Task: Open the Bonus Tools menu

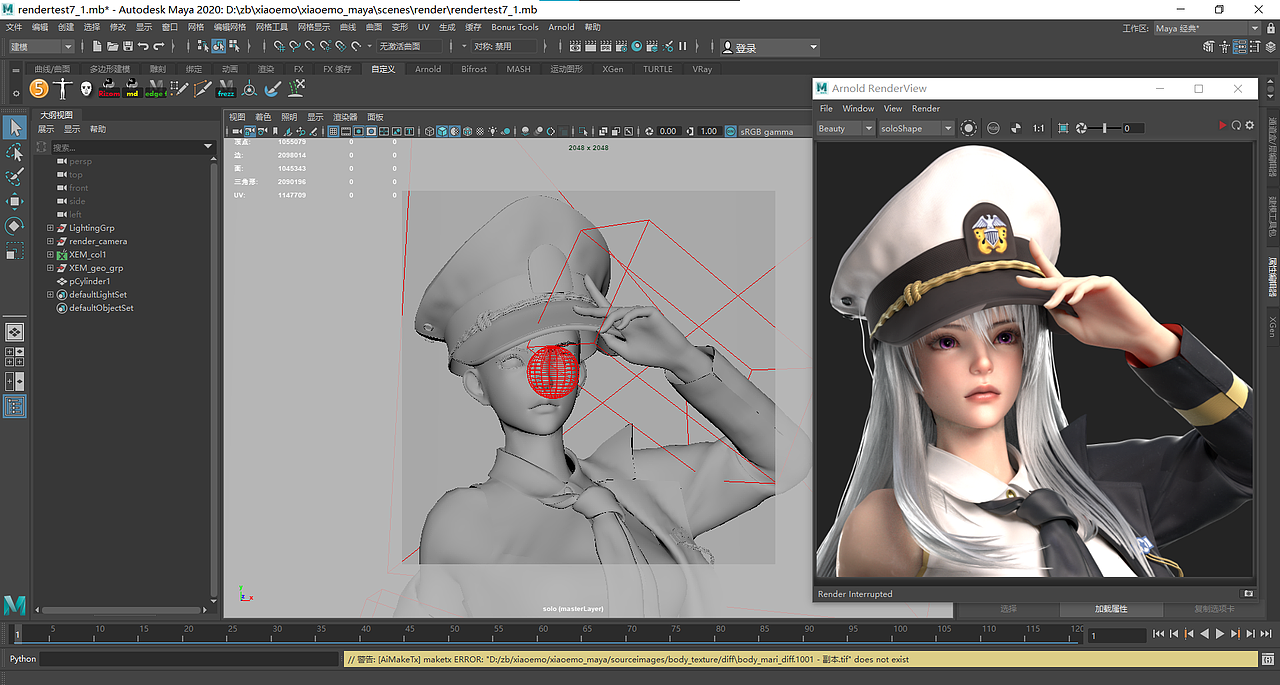Action: pos(514,27)
